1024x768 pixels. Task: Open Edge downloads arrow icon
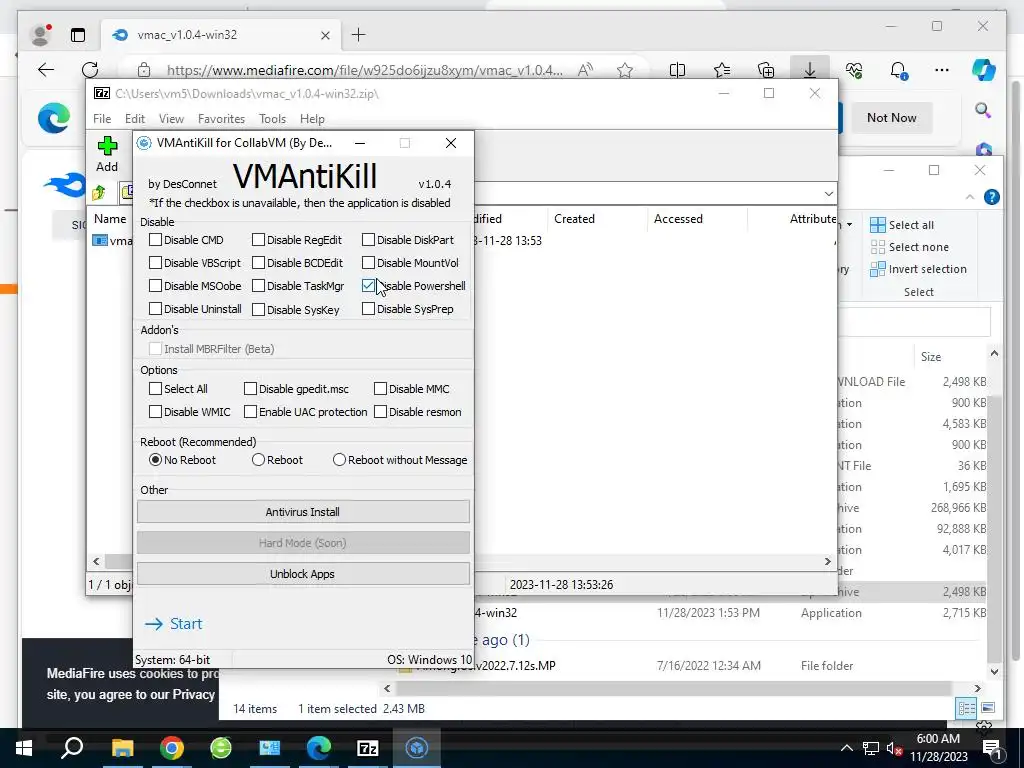pos(810,70)
